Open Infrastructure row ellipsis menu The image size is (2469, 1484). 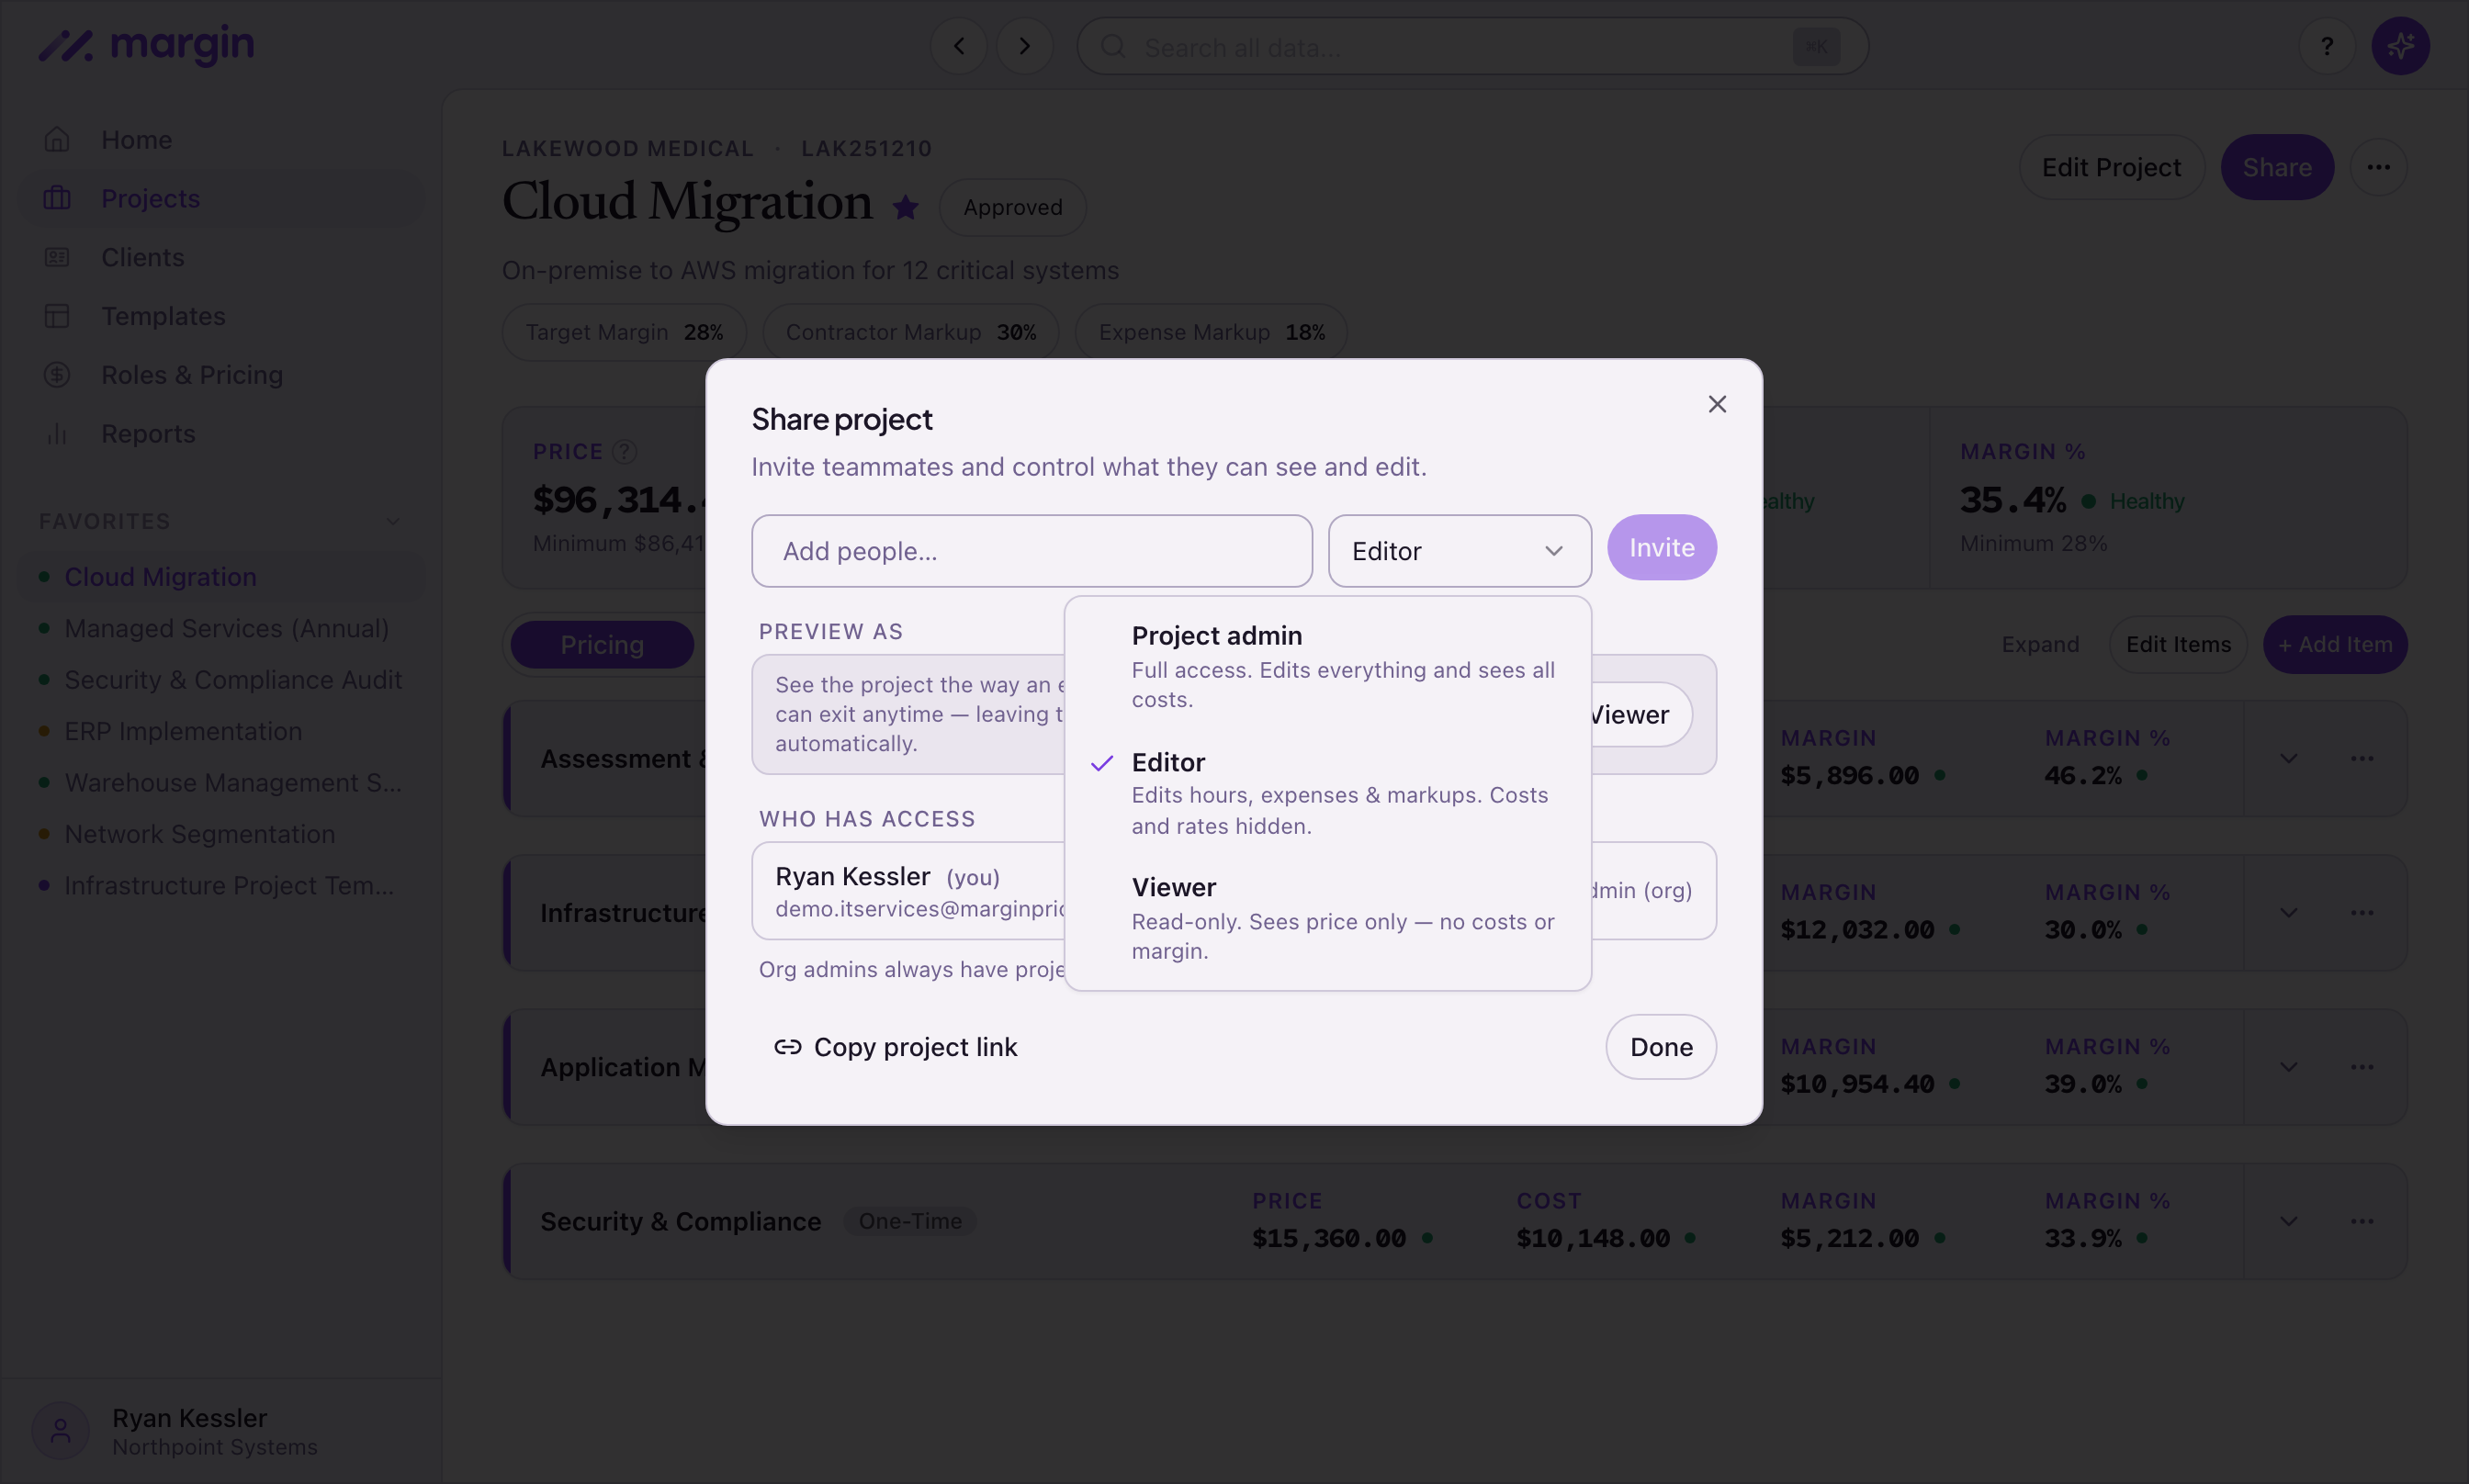coord(2362,912)
